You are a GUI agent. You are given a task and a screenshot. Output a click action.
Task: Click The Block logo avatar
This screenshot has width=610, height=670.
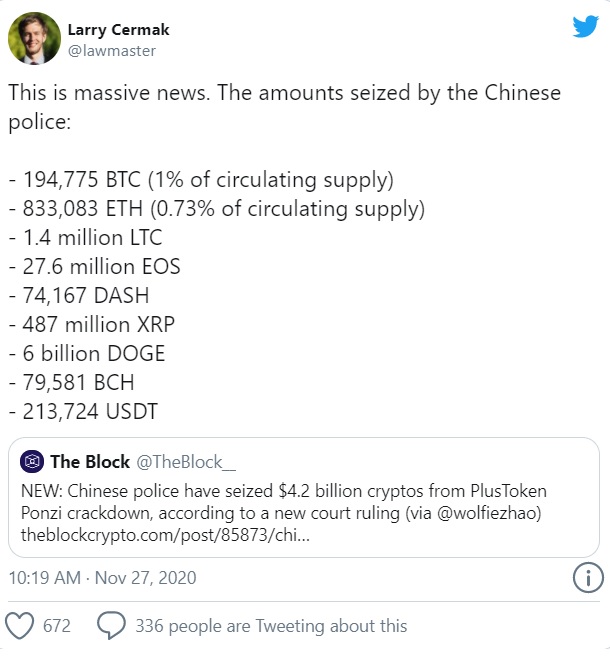(32, 461)
